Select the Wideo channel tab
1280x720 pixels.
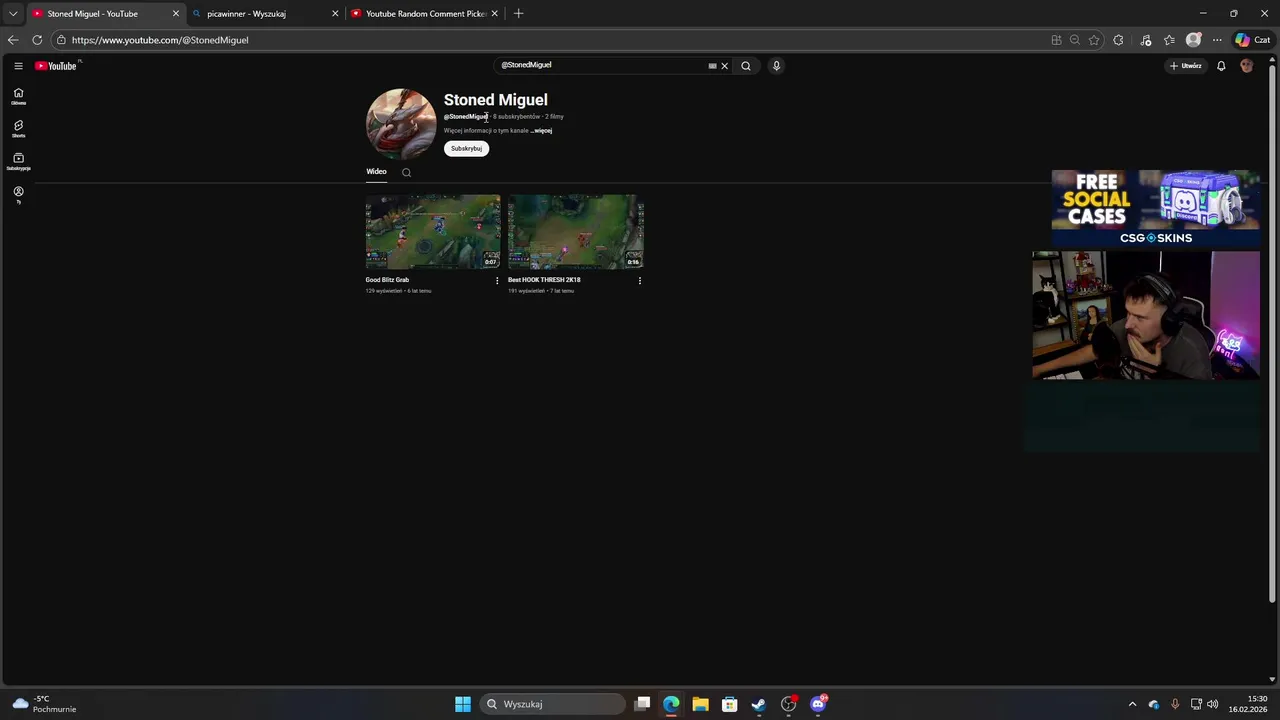tap(376, 172)
